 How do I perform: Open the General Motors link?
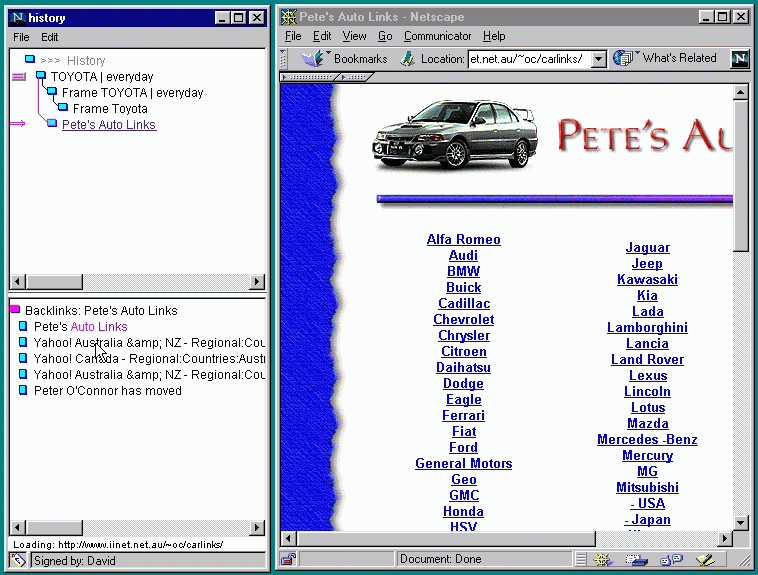pos(464,463)
